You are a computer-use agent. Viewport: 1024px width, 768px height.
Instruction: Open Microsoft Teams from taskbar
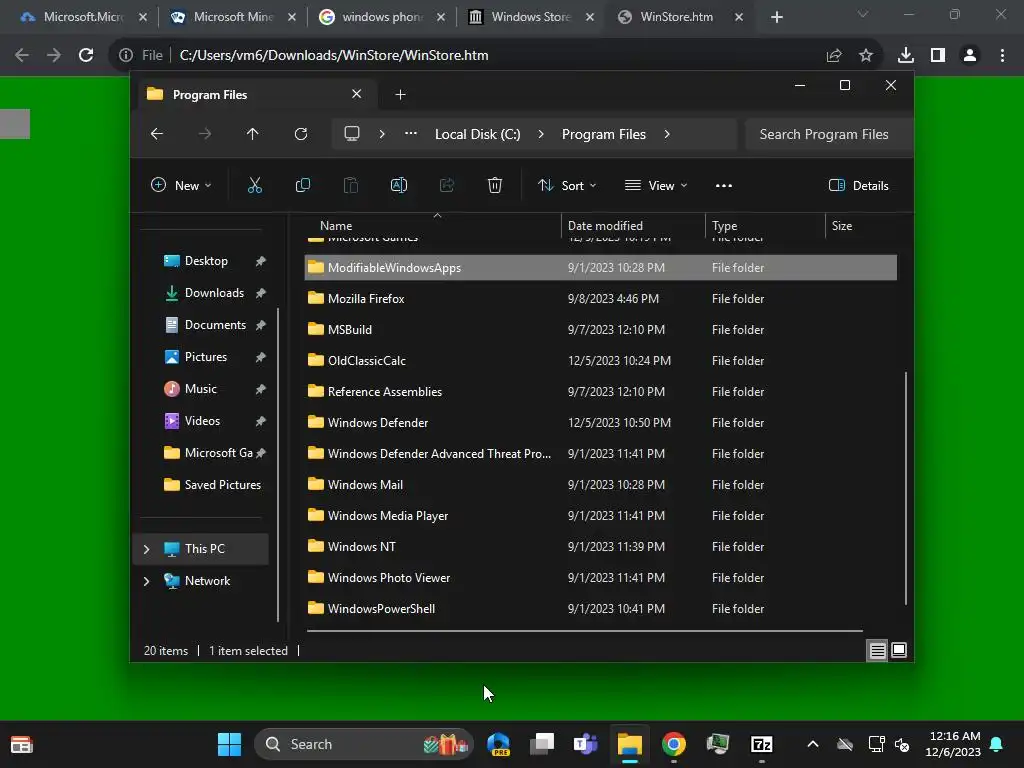586,744
